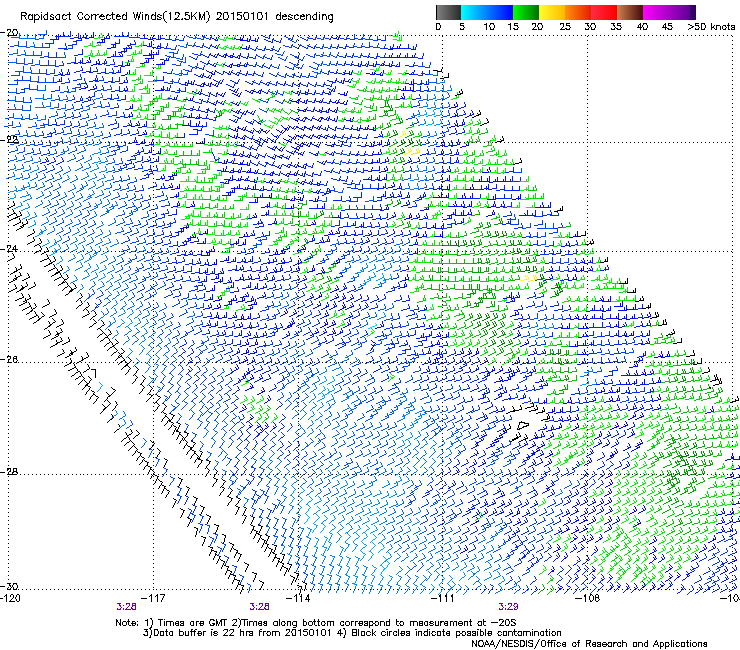
Task: Click the '-30' latitude axis label
Action: [x=9, y=586]
